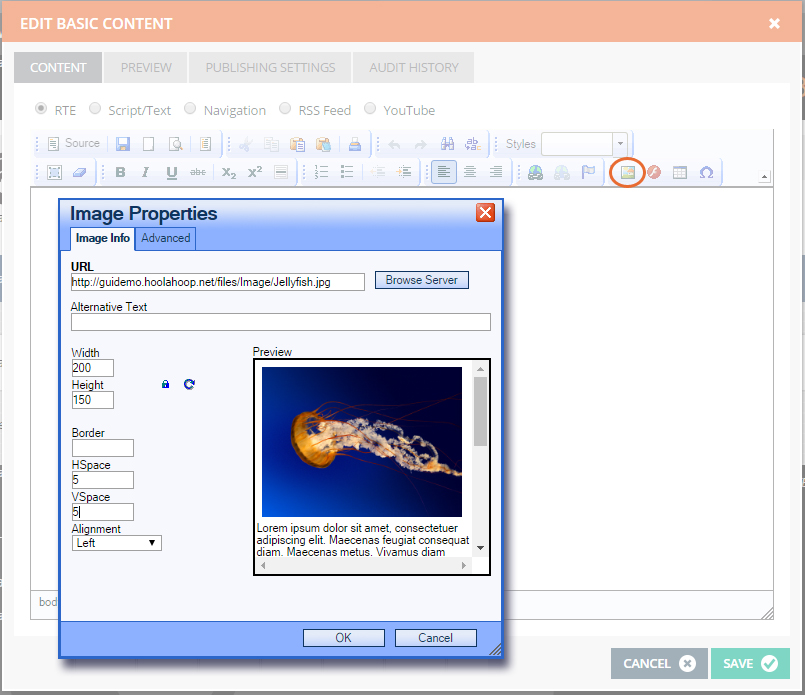Click the Insert Table icon
The height and width of the screenshot is (695, 805).
coord(680,172)
